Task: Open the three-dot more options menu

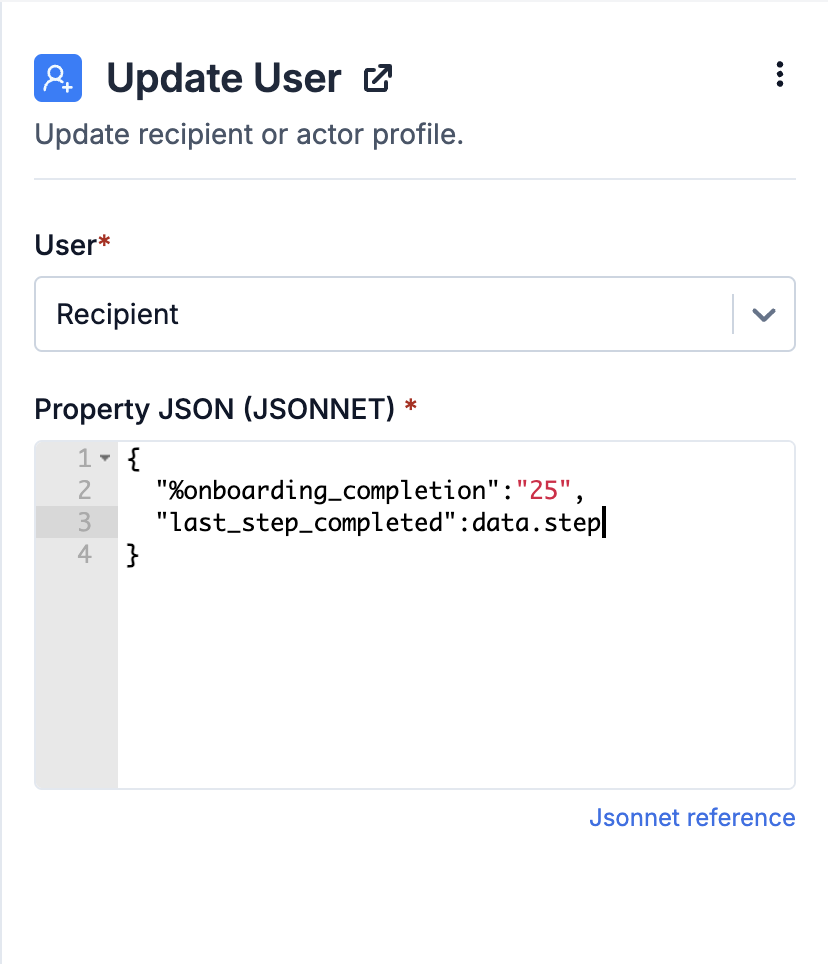Action: 779,74
